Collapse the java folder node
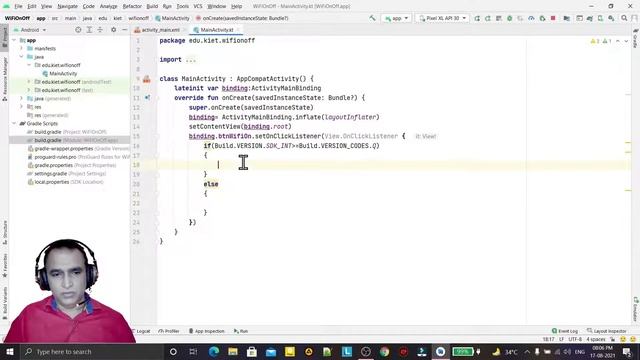 tap(22, 57)
